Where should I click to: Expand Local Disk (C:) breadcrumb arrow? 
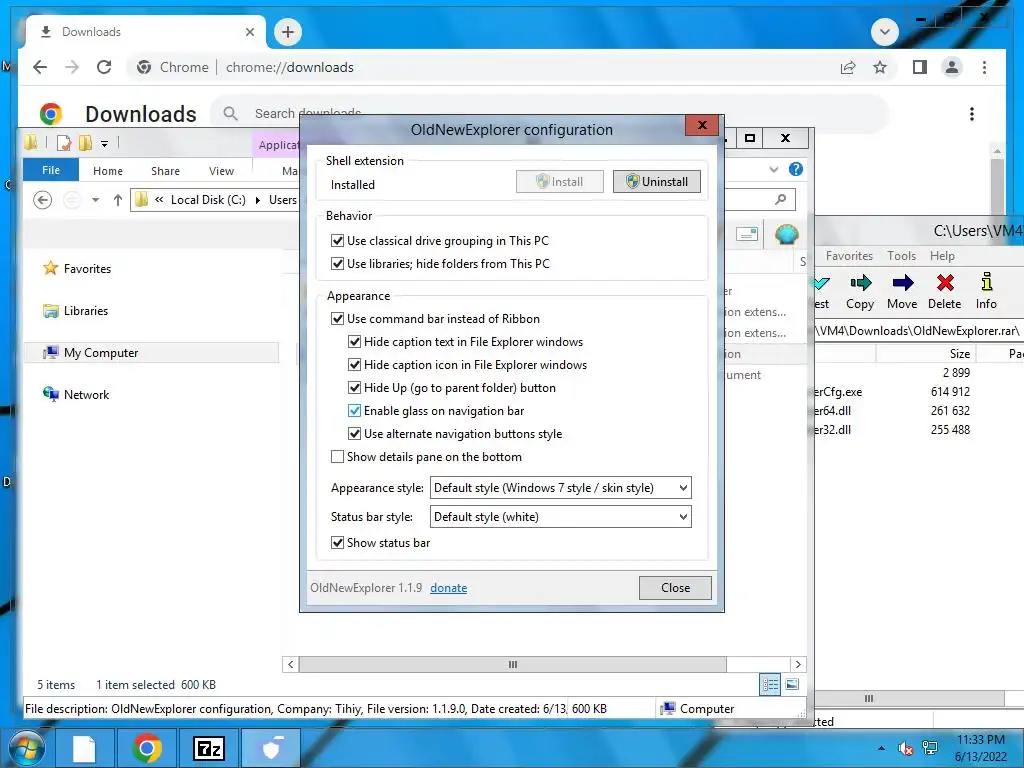[257, 200]
